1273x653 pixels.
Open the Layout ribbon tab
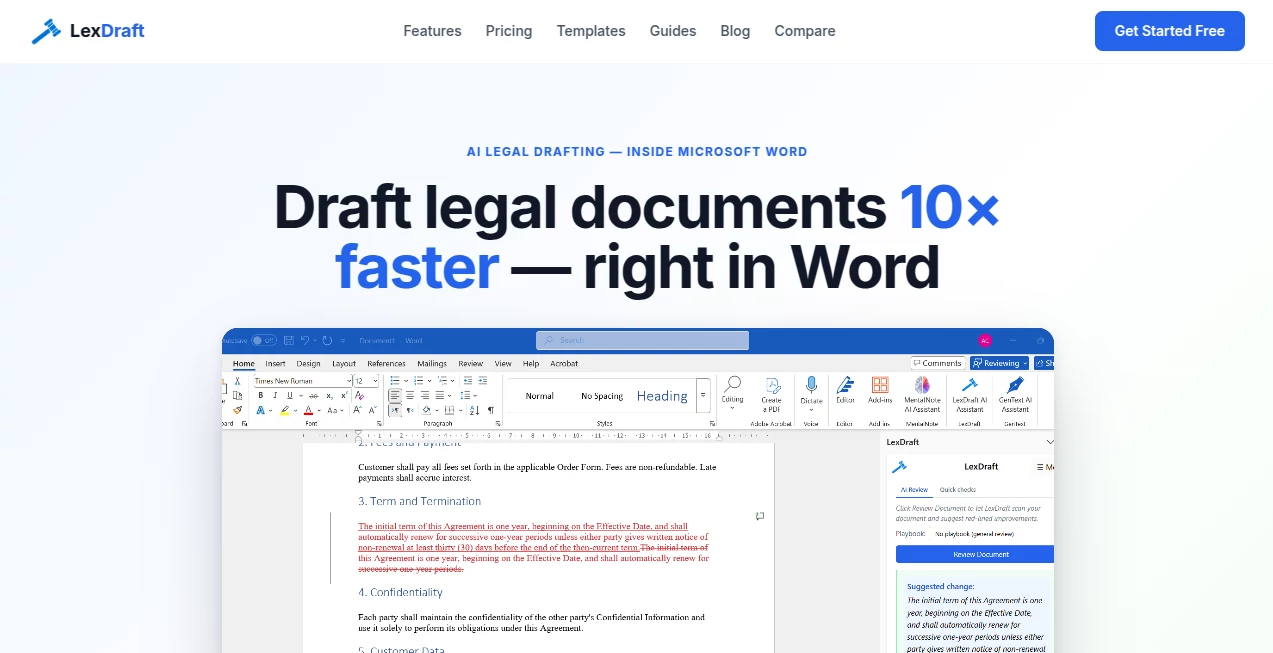tap(344, 364)
